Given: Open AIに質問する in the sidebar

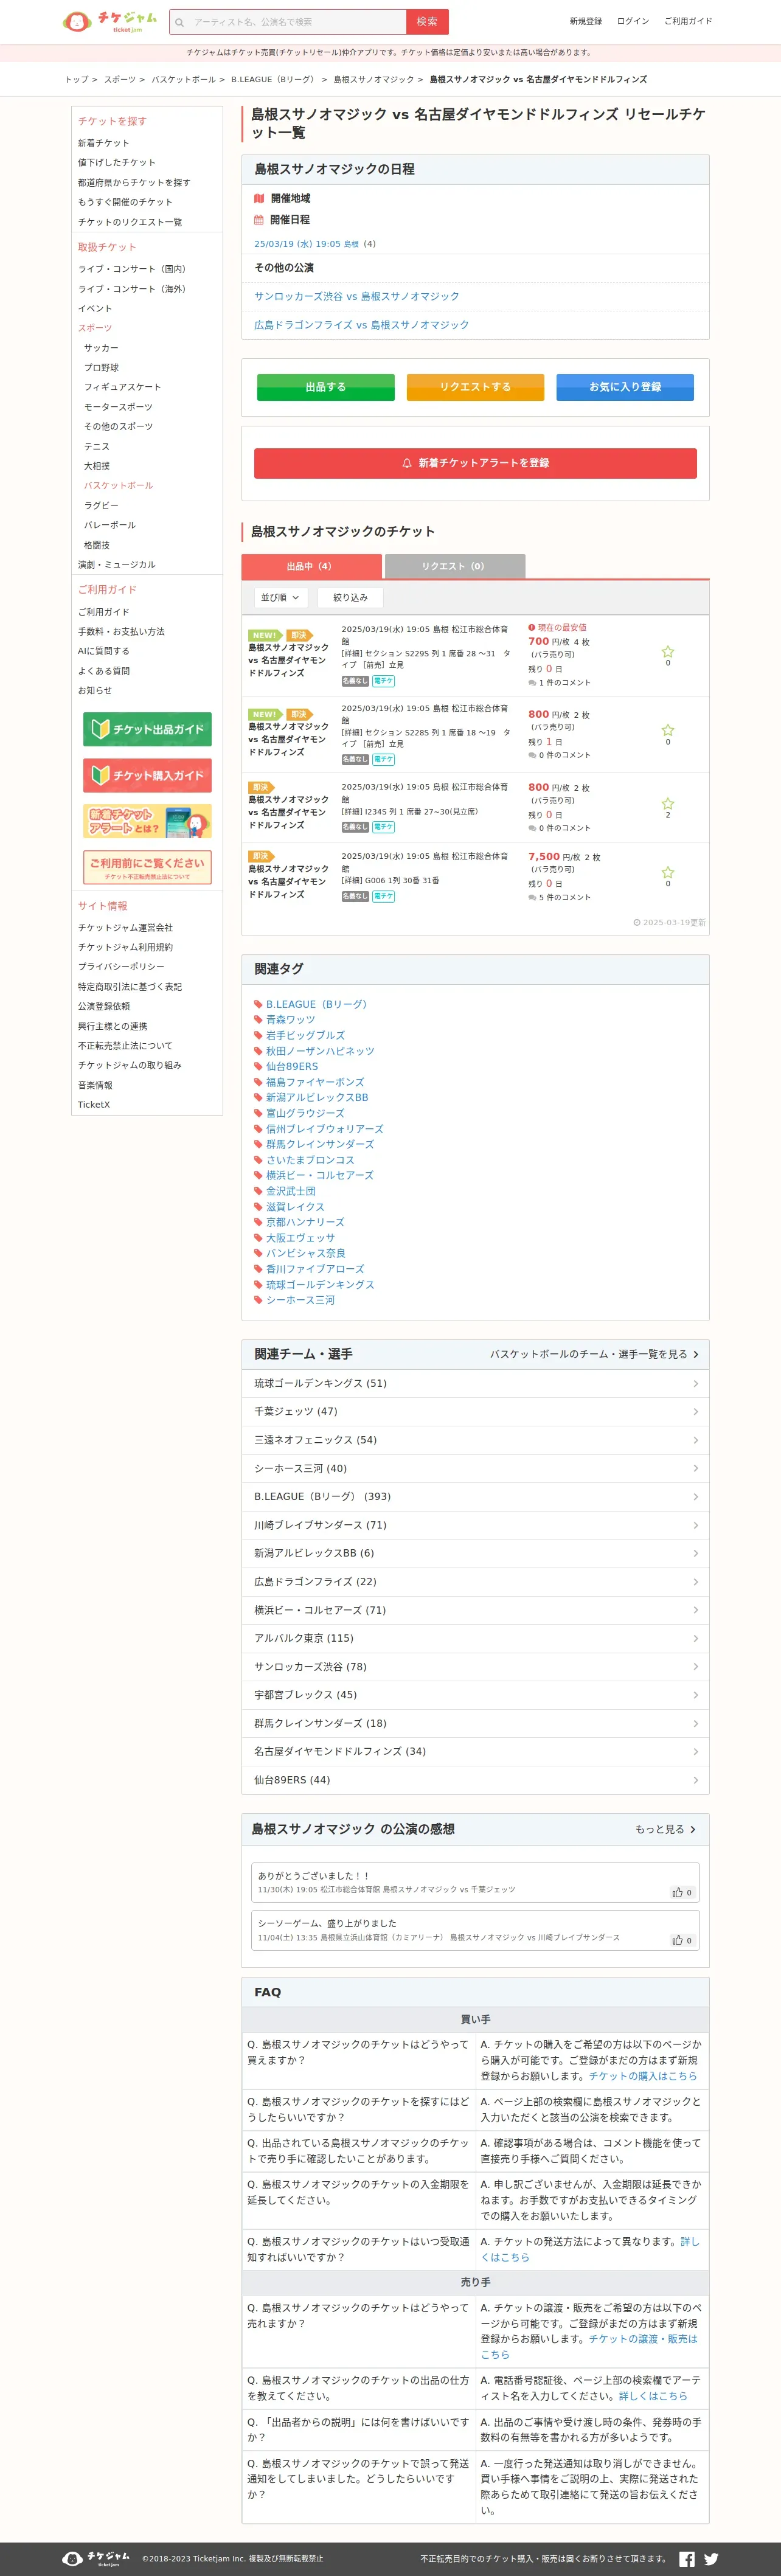Looking at the screenshot, I should coord(104,651).
